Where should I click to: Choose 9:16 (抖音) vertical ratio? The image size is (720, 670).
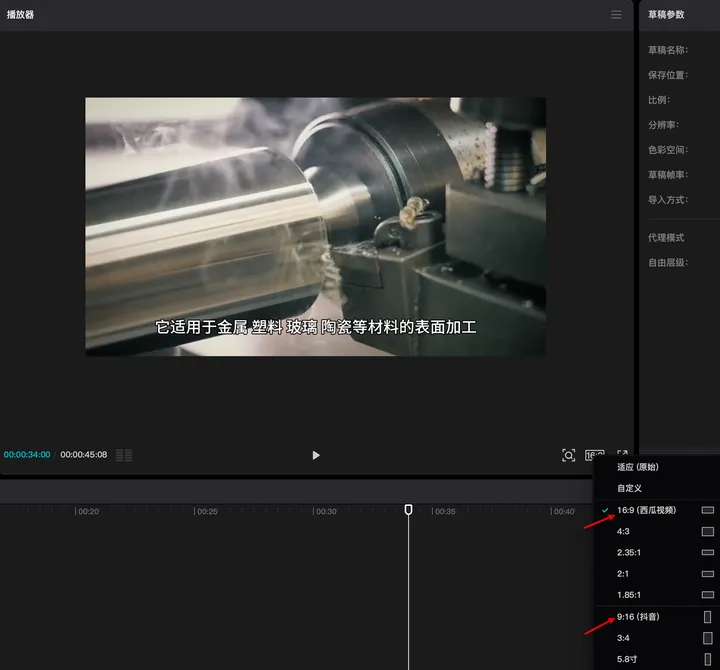click(638, 617)
